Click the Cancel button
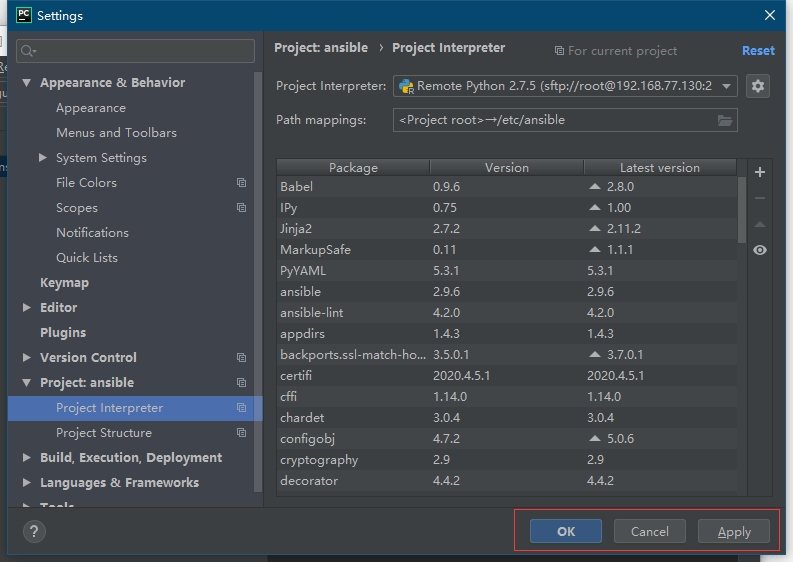Viewport: 793px width, 562px height. click(649, 531)
